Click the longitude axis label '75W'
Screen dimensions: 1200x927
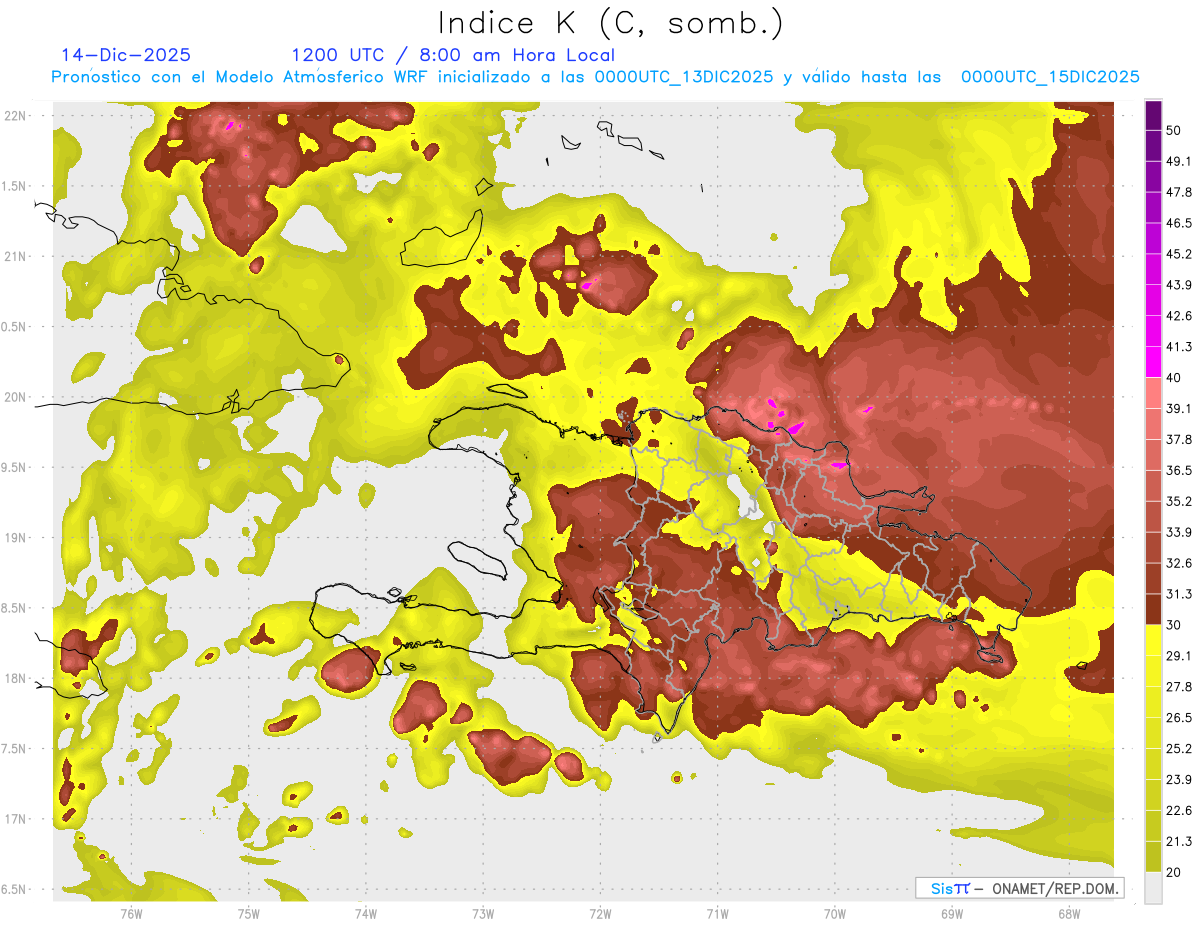[248, 913]
